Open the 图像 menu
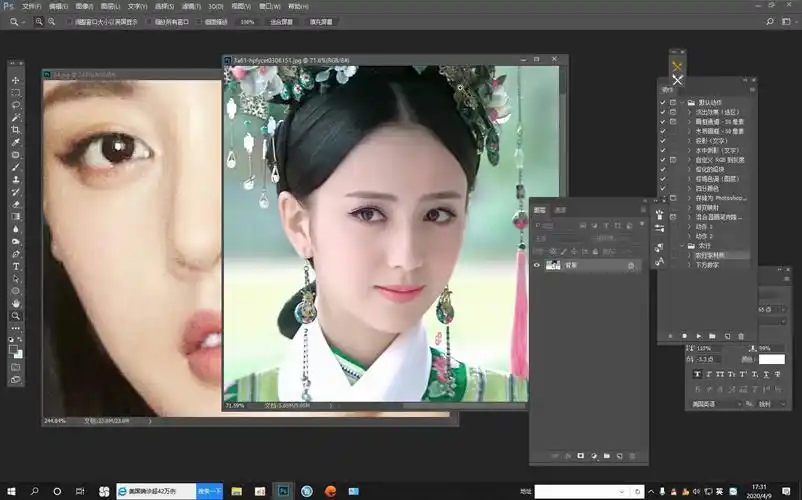 click(x=84, y=7)
